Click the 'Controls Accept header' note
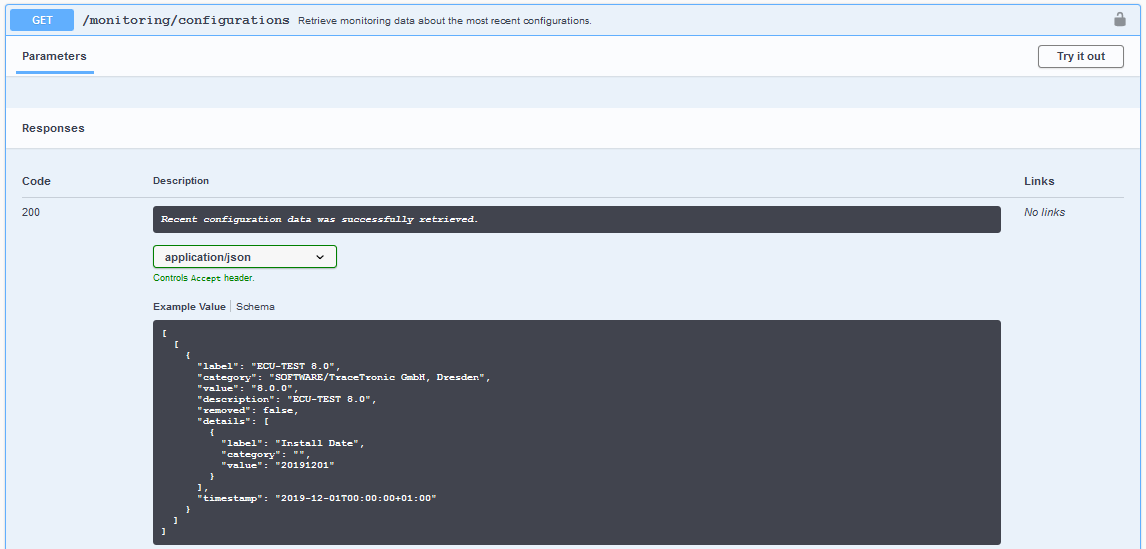The image size is (1146, 549). 203,278
